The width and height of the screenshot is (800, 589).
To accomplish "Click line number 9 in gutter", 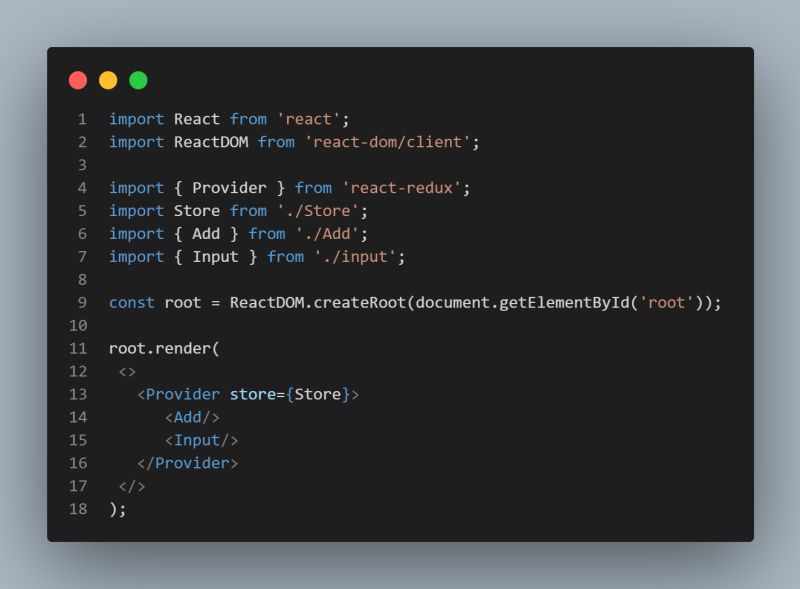I will [x=82, y=303].
